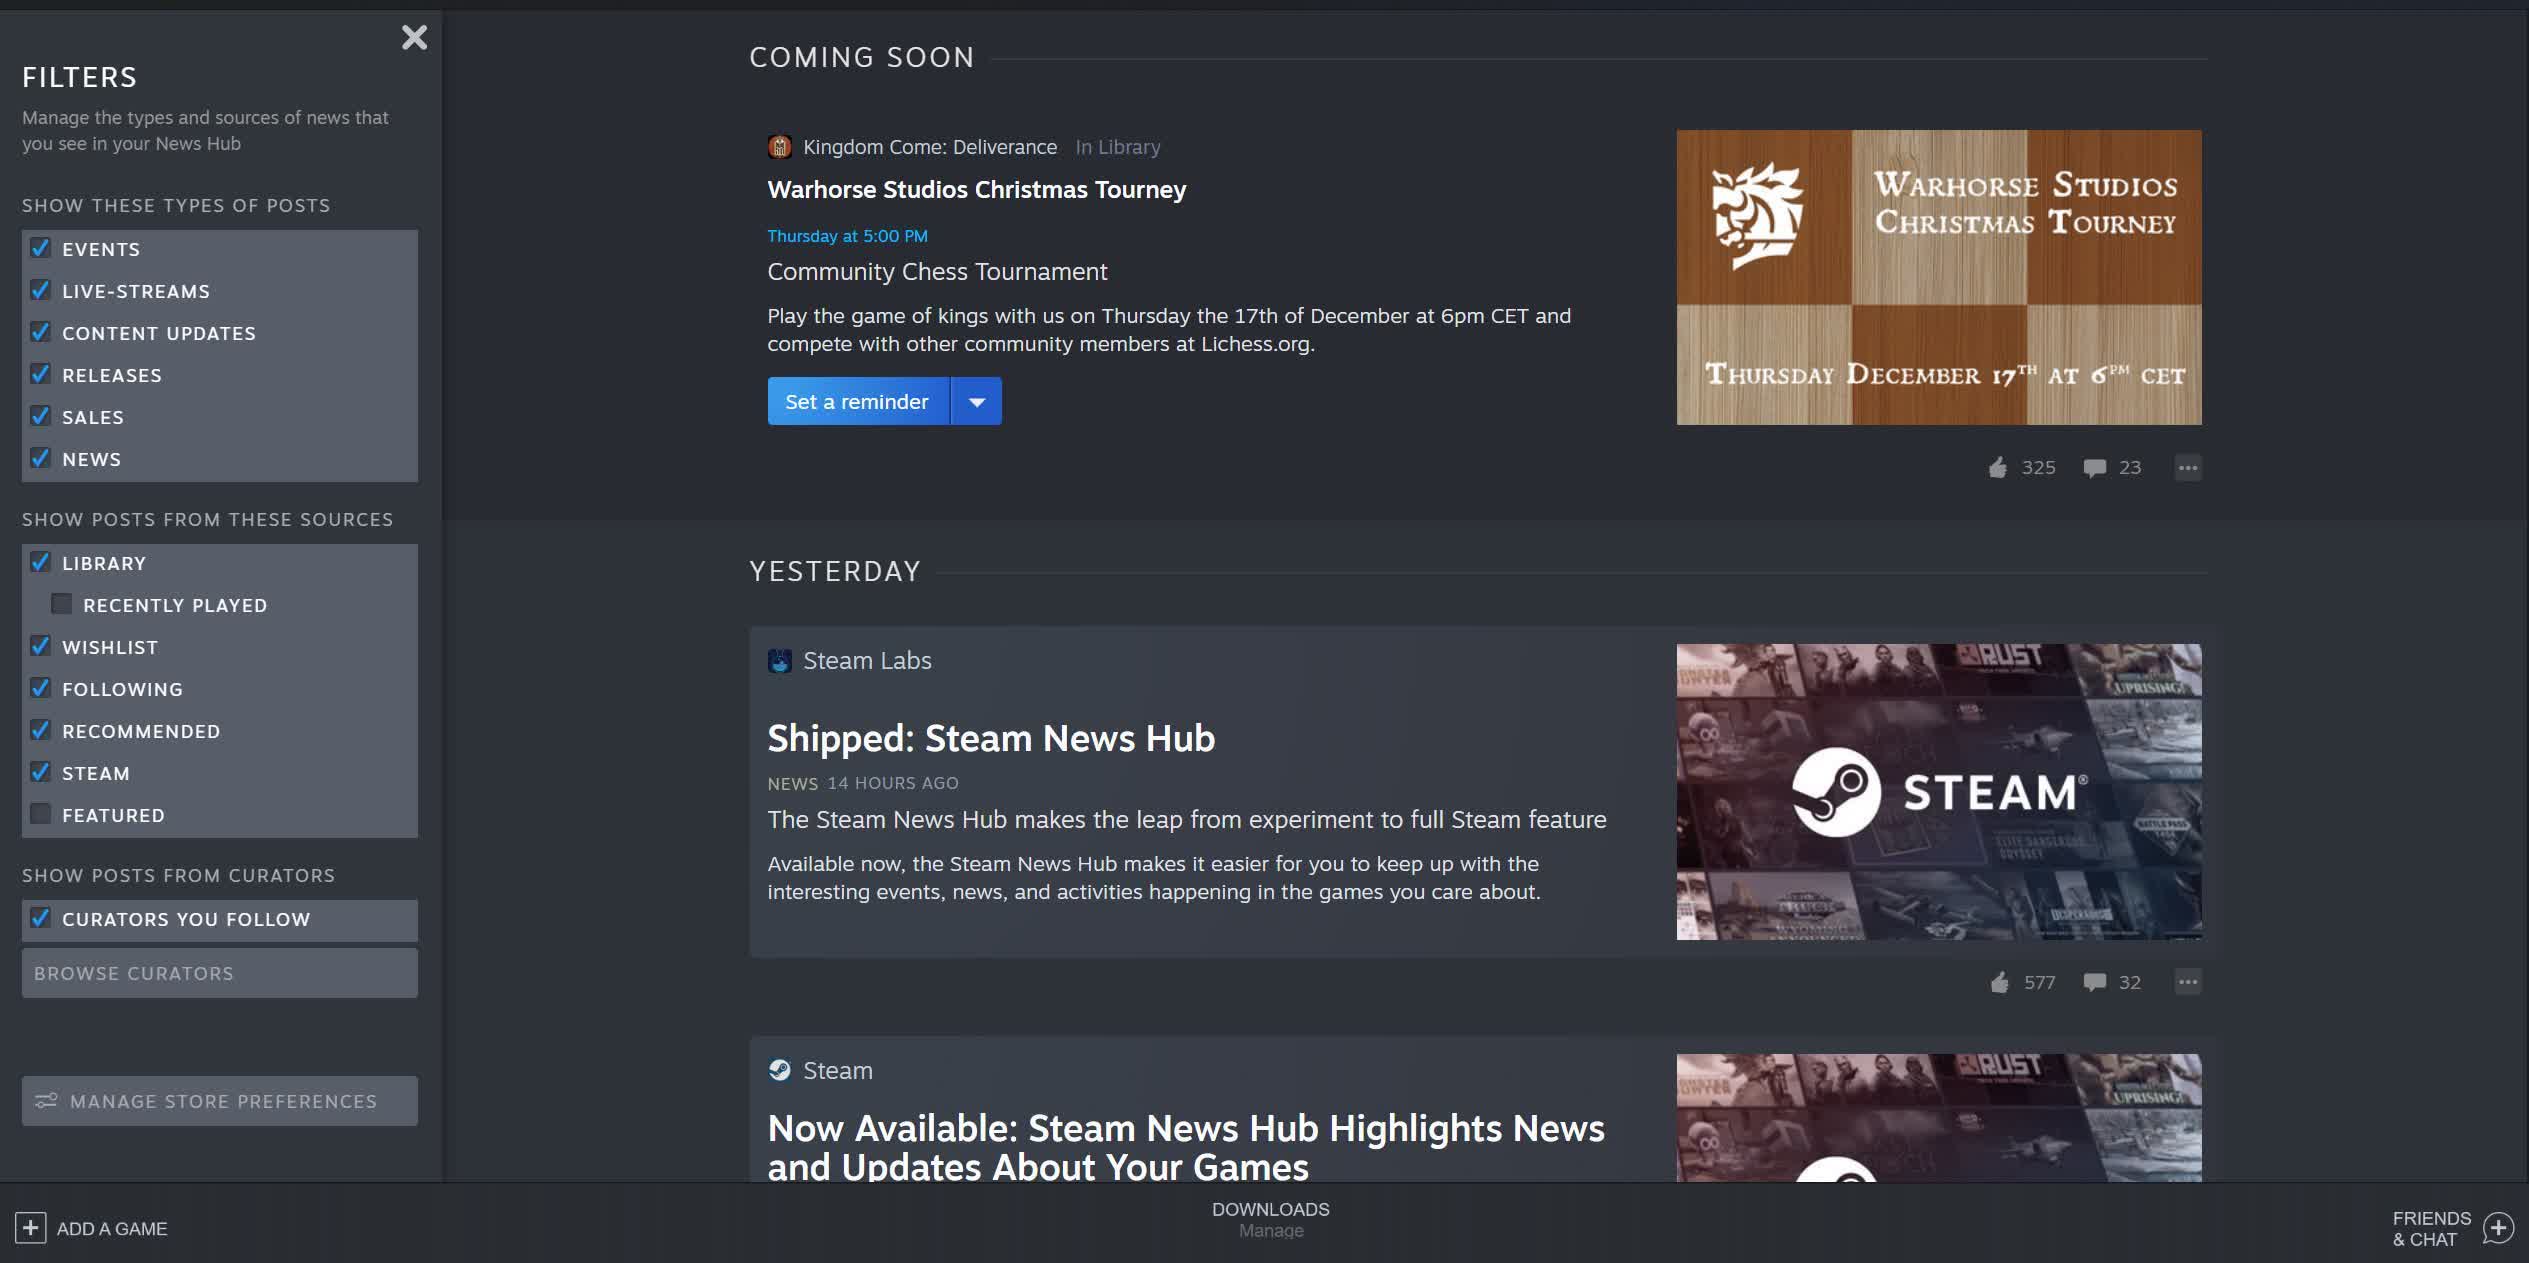The image size is (2529, 1263).
Task: Enable the Featured source checkbox
Action: click(x=41, y=815)
